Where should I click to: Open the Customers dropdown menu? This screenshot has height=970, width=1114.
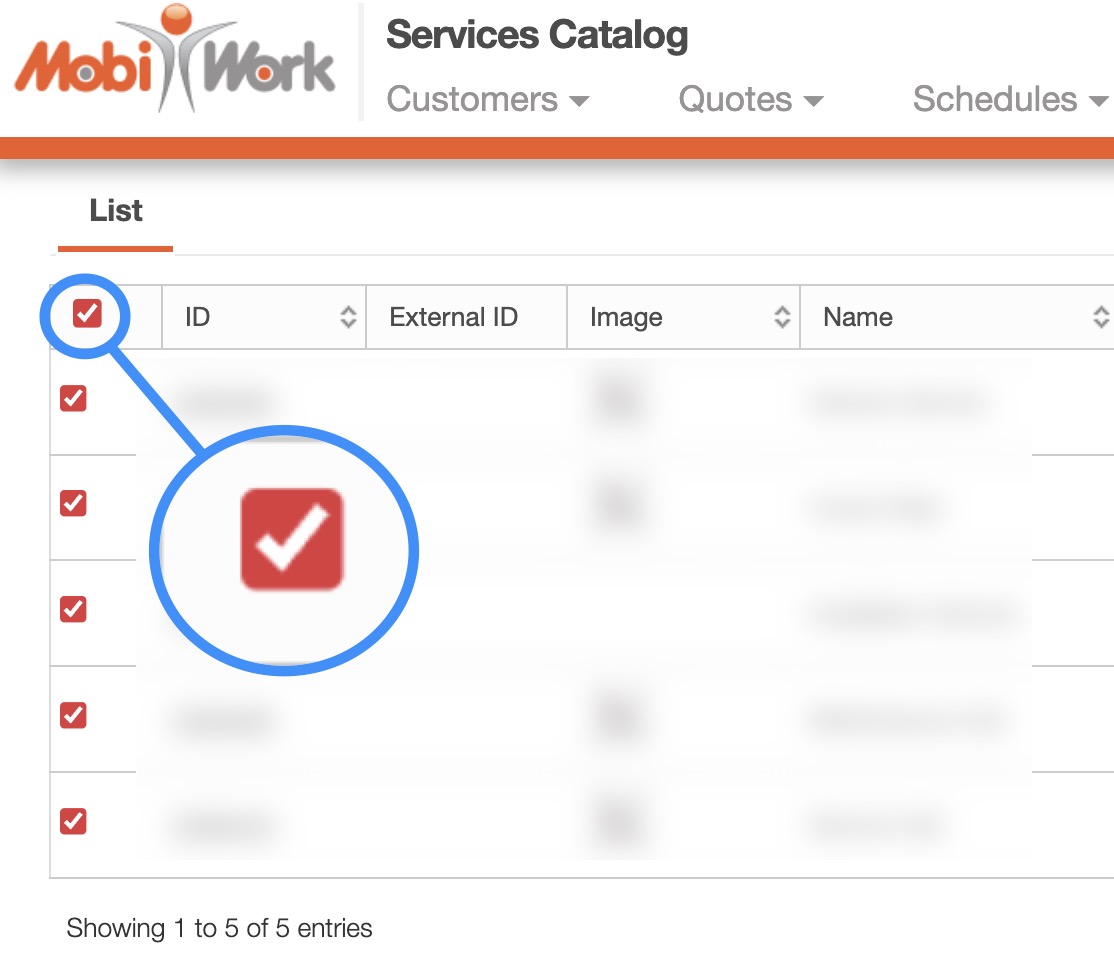pos(488,100)
